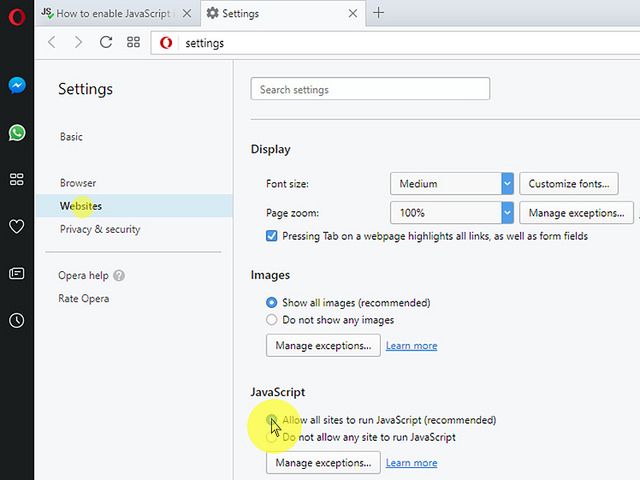The width and height of the screenshot is (640, 480).
Task: Switch to How to enable JavaScript tab
Action: pos(112,14)
